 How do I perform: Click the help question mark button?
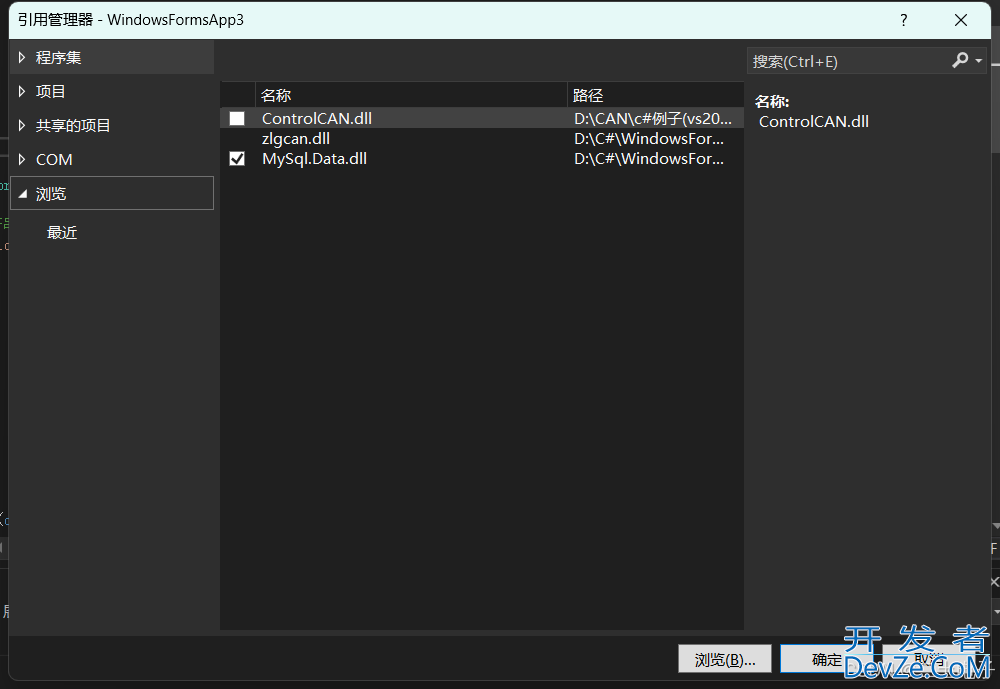[x=904, y=20]
